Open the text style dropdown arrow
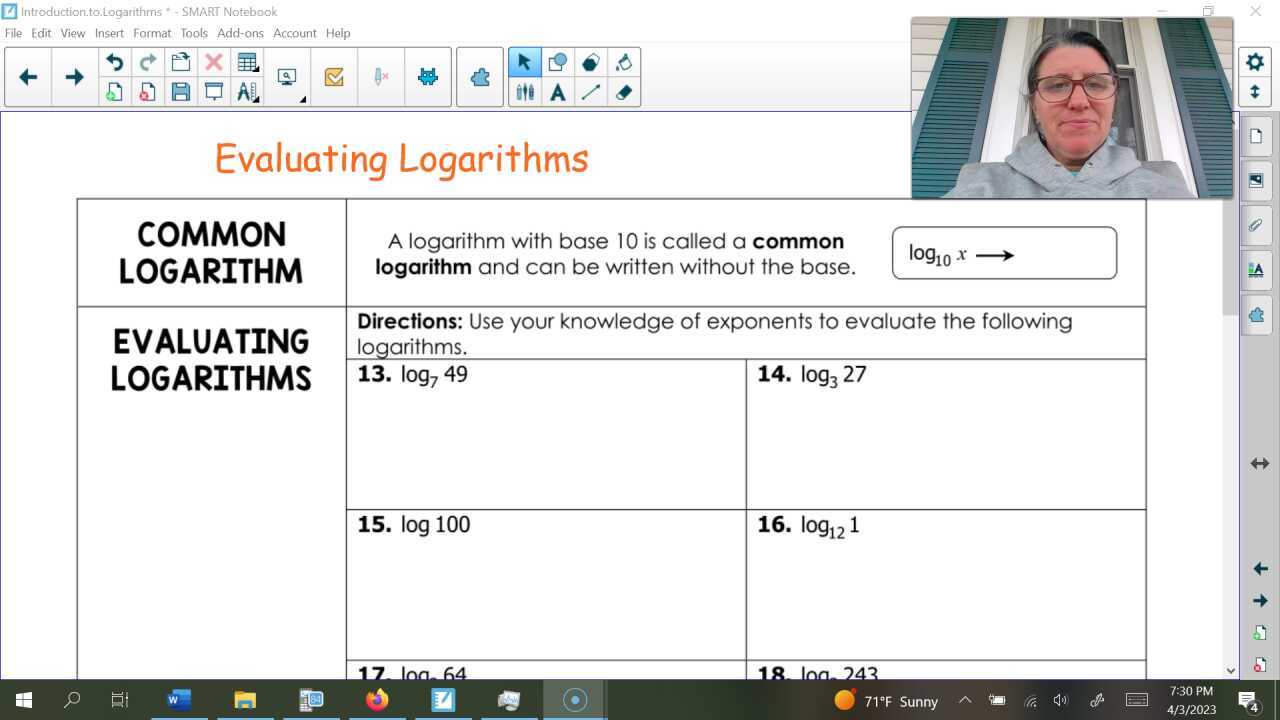Viewport: 1280px width, 720px height. [256, 100]
